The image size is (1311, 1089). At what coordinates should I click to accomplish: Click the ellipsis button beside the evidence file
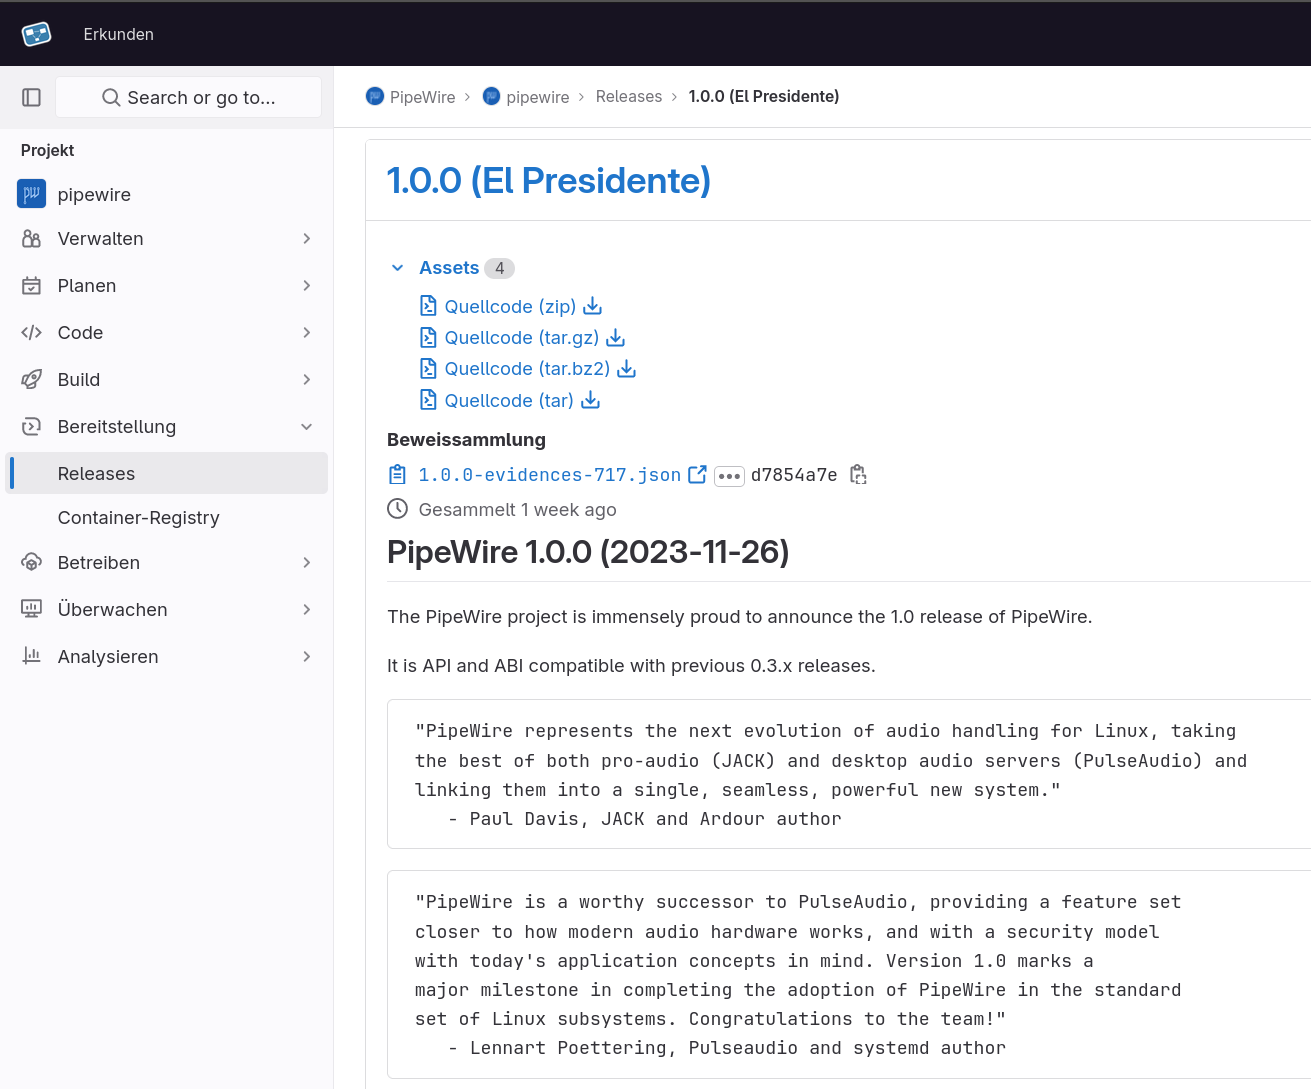(x=729, y=476)
